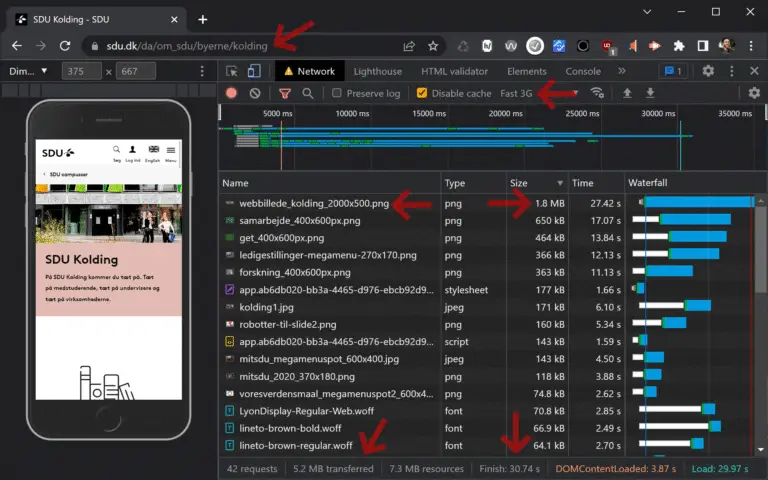Image resolution: width=768 pixels, height=480 pixels.
Task: Switch to the Network tab
Action: (x=310, y=72)
